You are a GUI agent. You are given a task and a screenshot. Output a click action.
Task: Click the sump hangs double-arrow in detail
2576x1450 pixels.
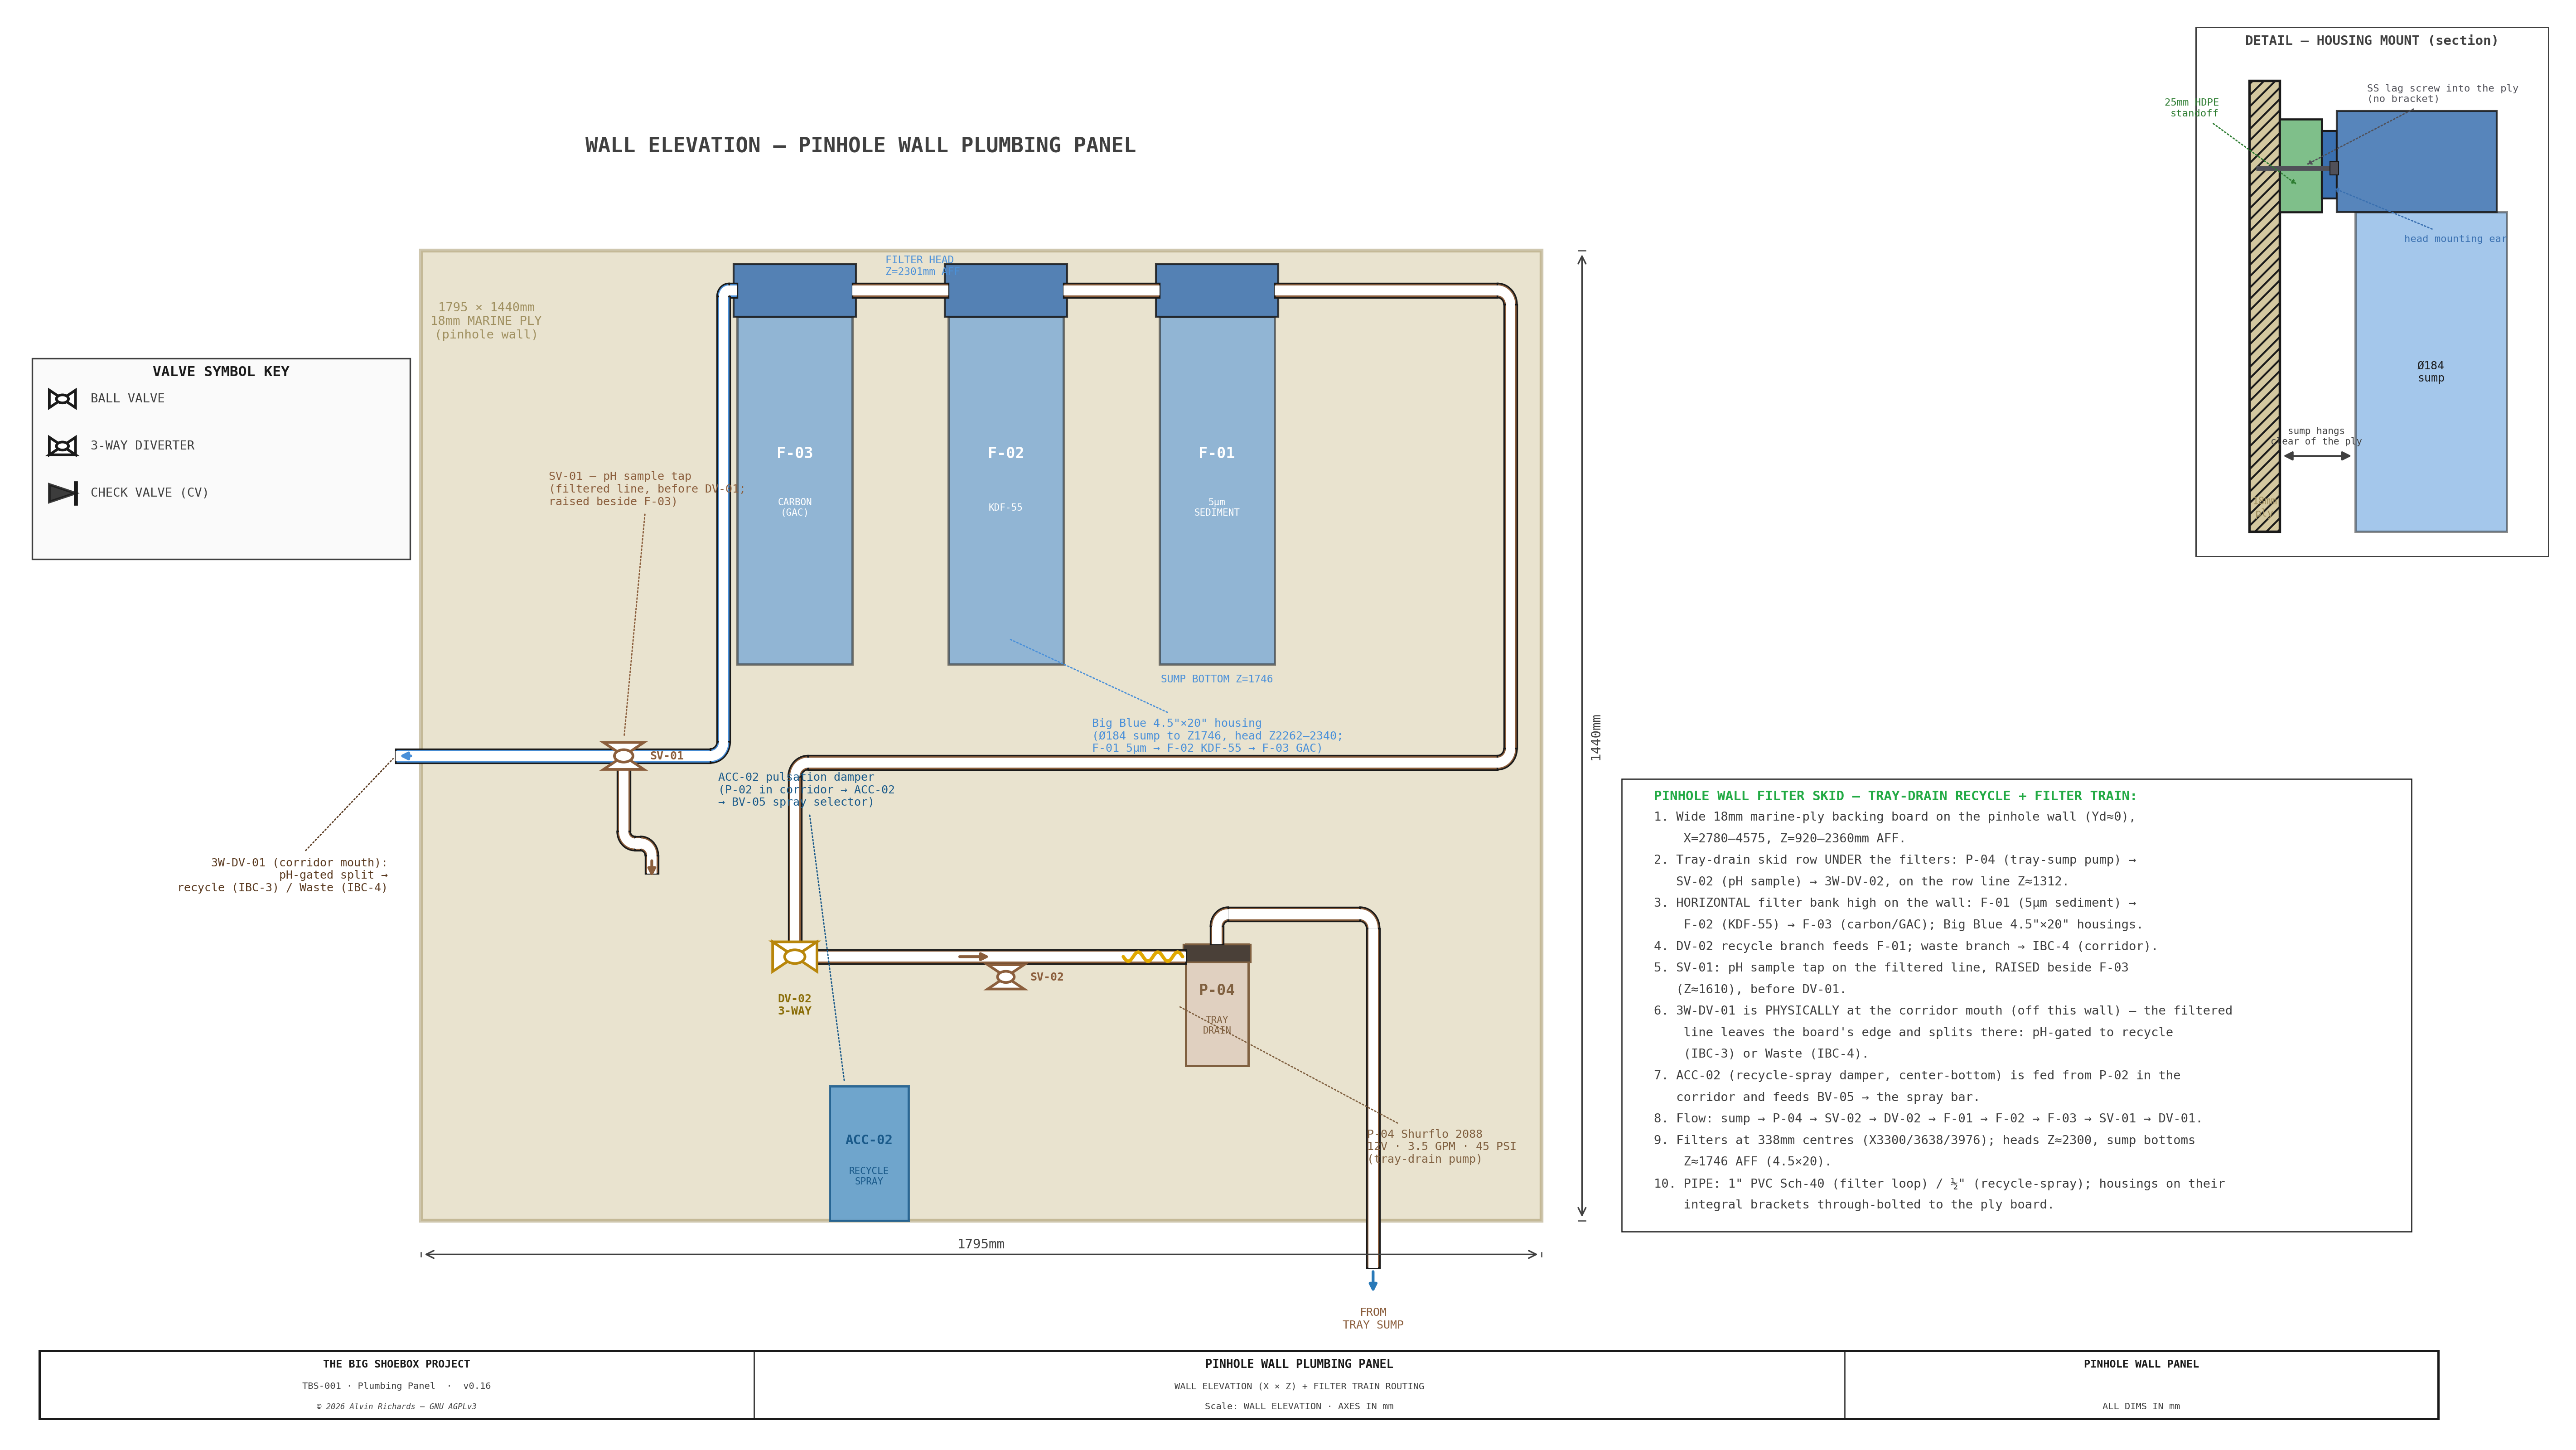(2317, 456)
